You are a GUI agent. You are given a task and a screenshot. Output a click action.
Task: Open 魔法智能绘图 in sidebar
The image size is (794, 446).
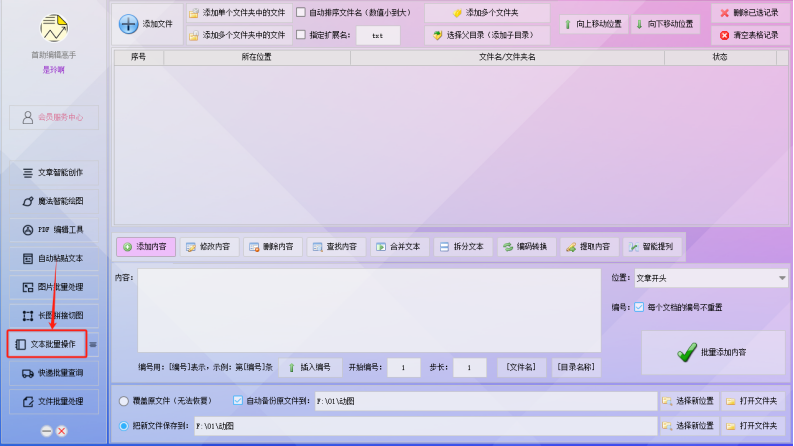(54, 201)
